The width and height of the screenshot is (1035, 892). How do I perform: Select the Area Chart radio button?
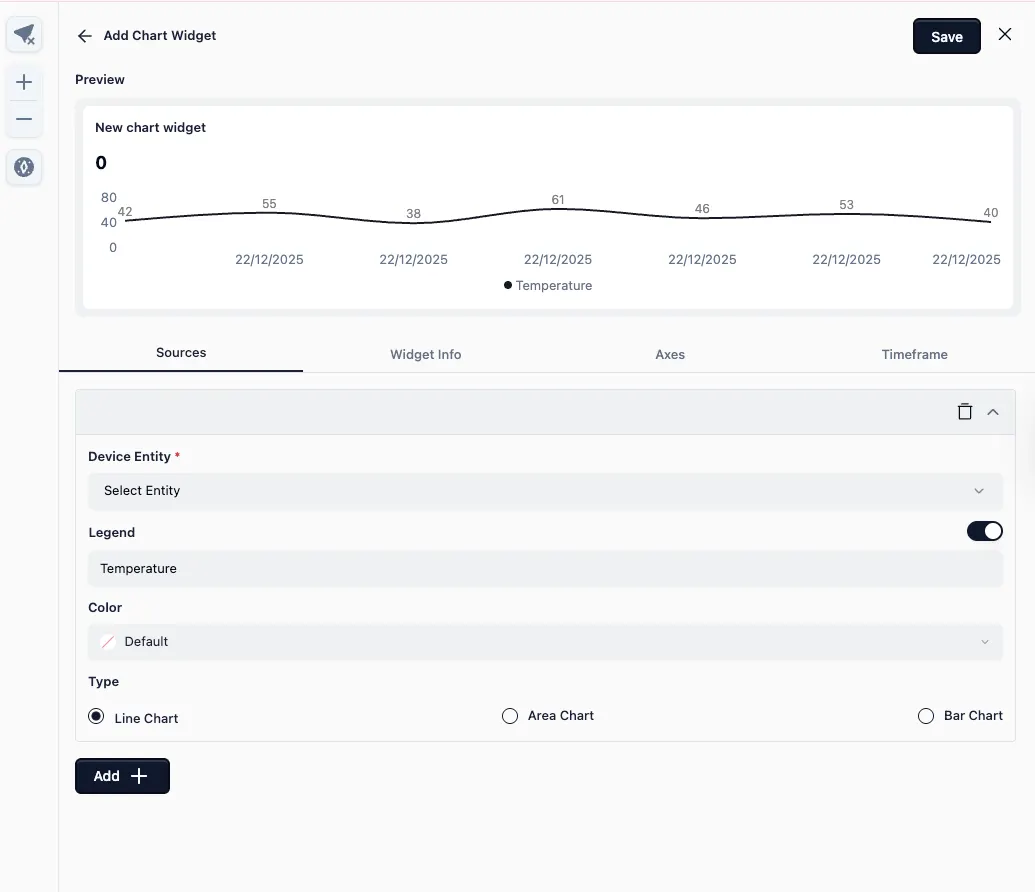tap(510, 716)
